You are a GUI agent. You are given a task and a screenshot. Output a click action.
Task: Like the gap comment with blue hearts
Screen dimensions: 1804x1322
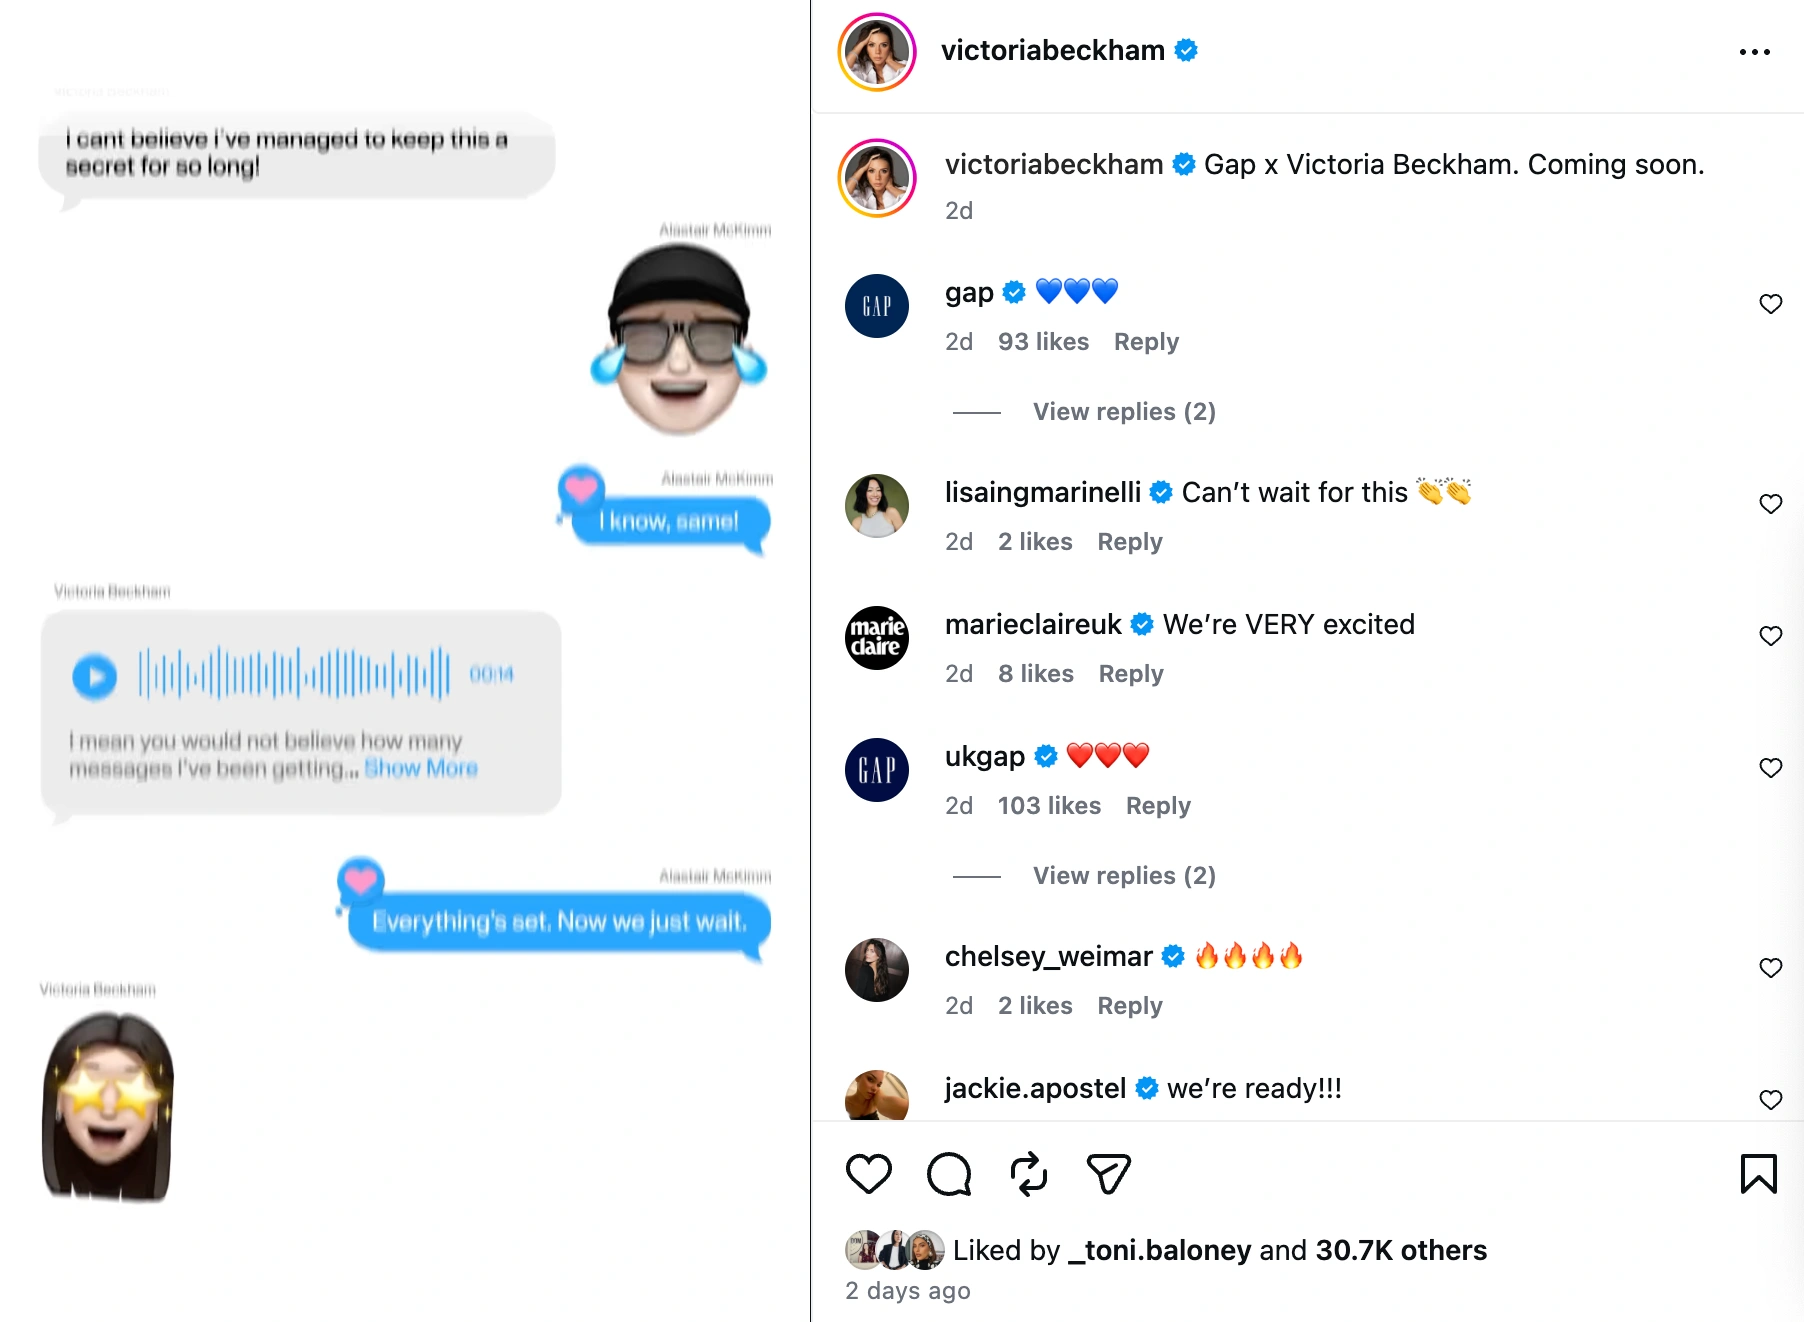click(1770, 304)
